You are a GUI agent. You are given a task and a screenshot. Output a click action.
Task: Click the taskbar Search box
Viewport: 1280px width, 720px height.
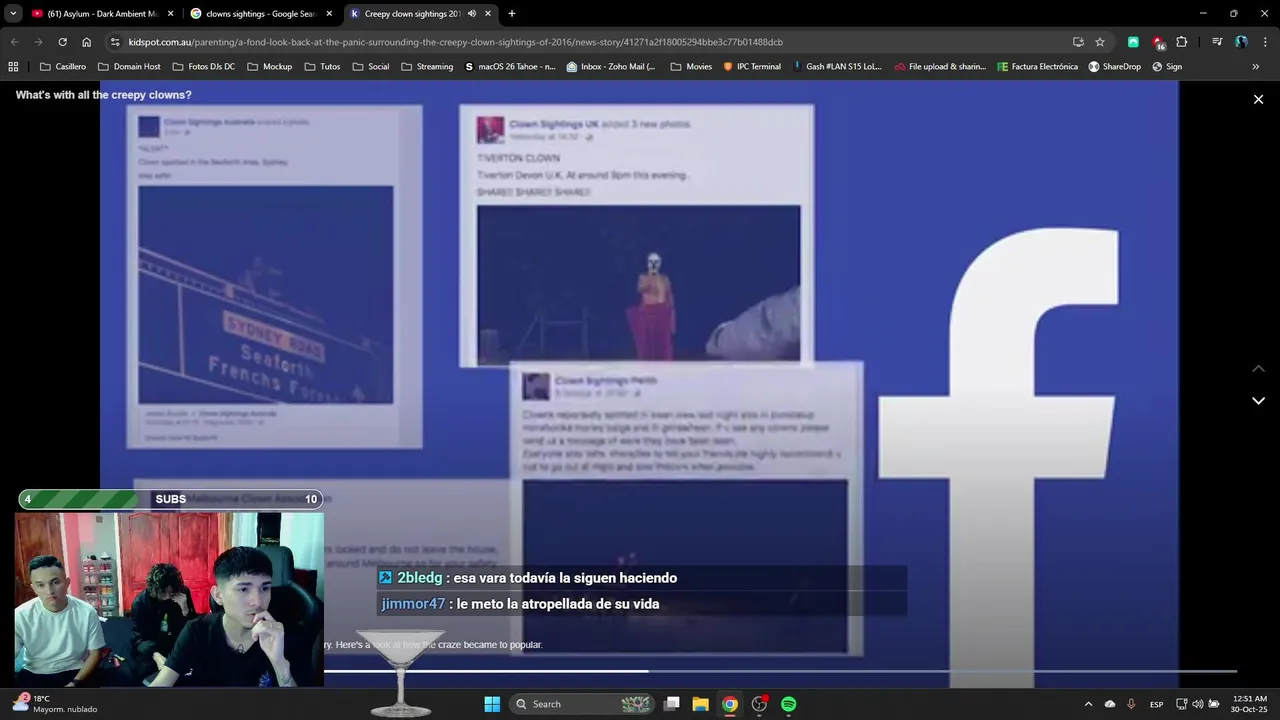coord(583,704)
